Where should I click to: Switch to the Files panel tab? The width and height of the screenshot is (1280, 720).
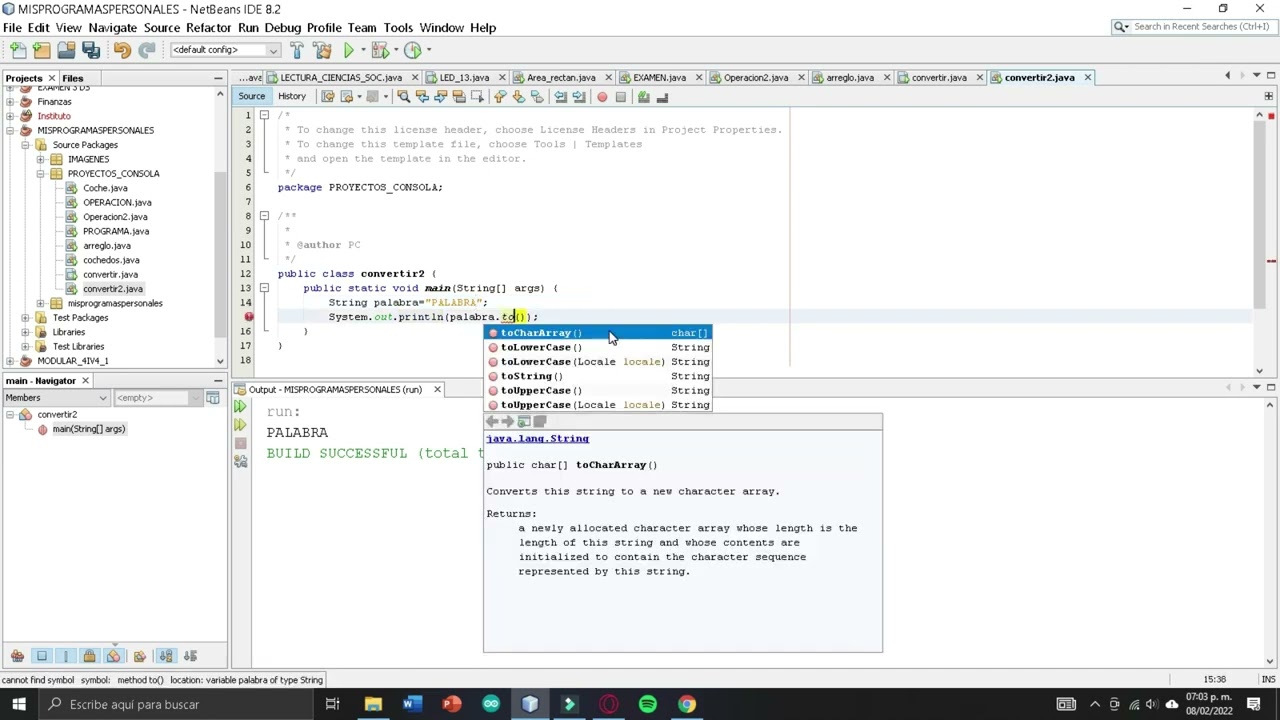click(73, 78)
